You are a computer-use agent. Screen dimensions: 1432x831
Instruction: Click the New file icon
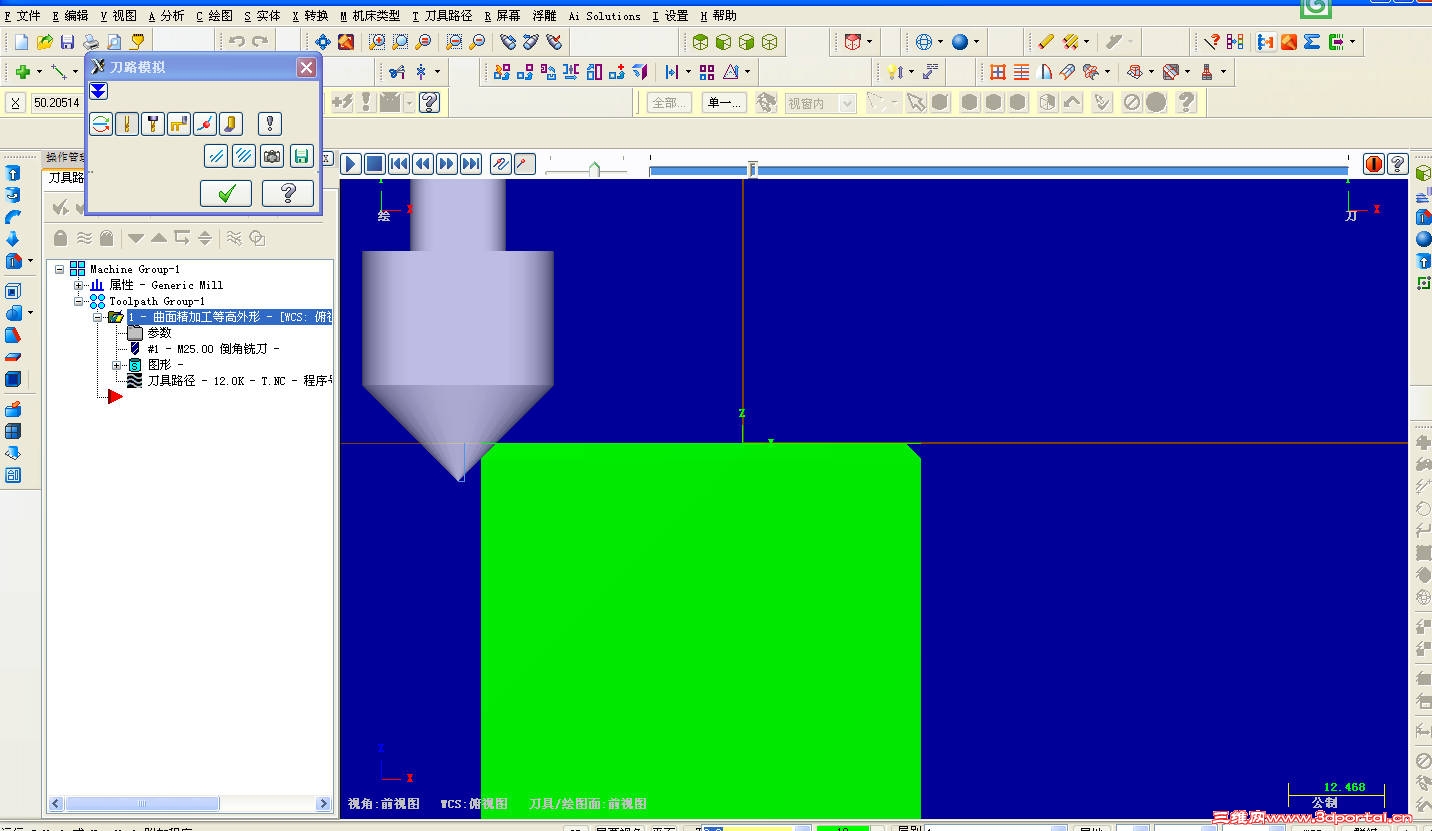[x=21, y=42]
